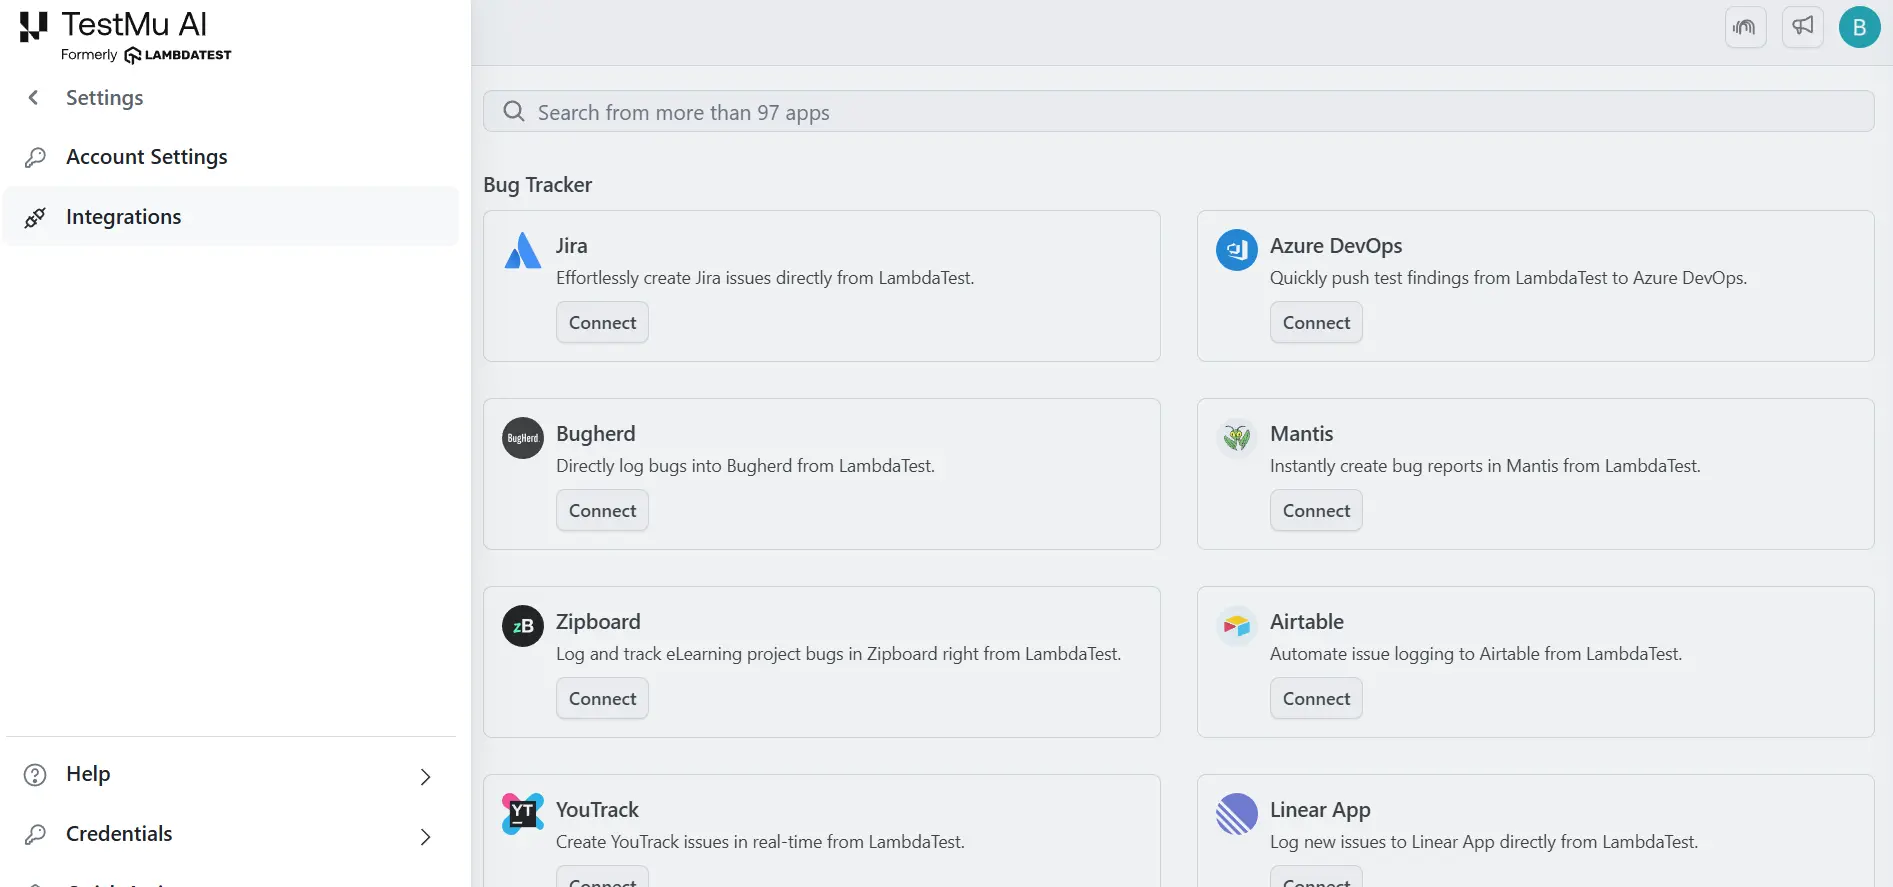
Task: Click the Bug Tracker section heading
Action: [x=538, y=185]
